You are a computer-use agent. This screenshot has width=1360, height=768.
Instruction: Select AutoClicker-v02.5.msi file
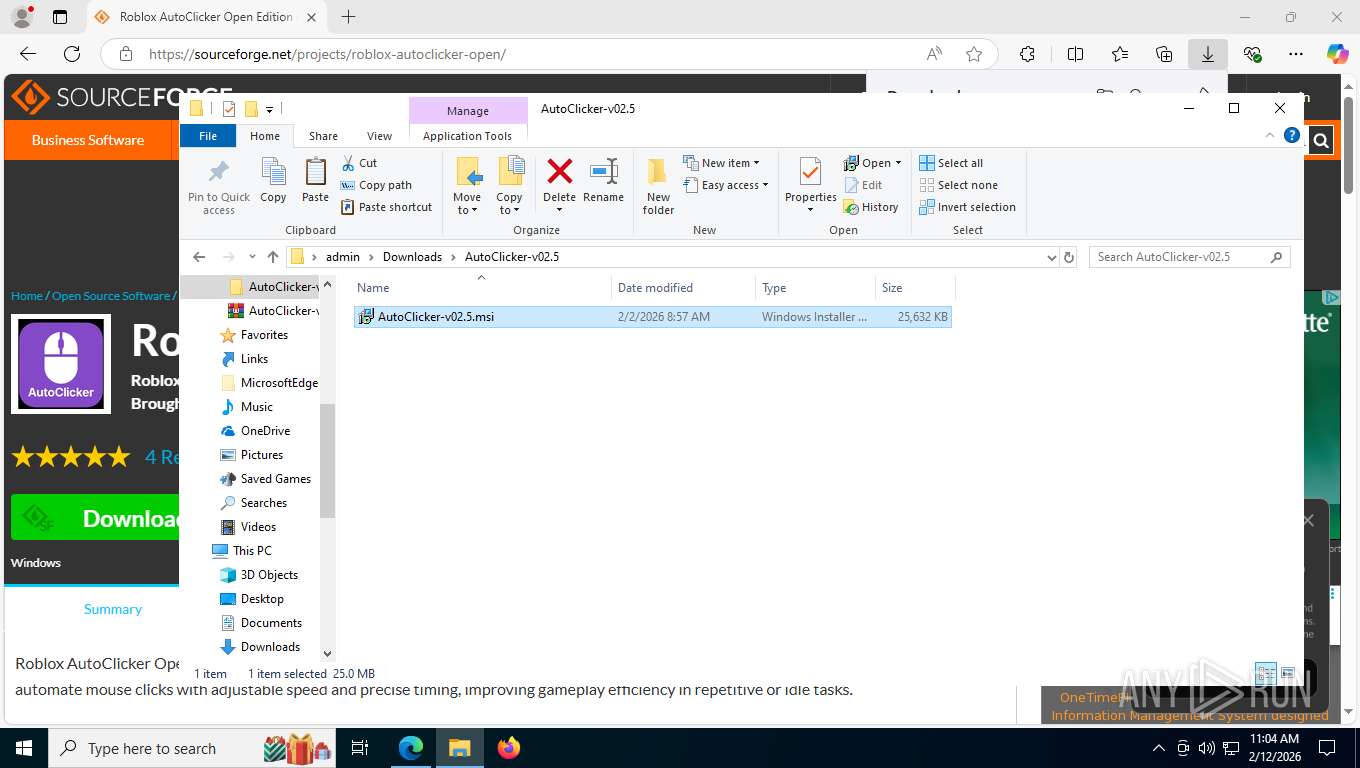point(652,317)
